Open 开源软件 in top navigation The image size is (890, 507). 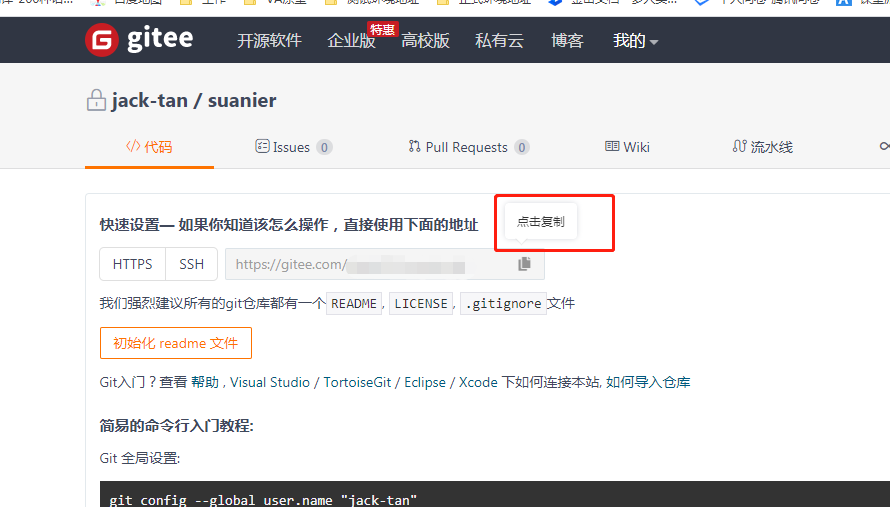pyautogui.click(x=269, y=40)
